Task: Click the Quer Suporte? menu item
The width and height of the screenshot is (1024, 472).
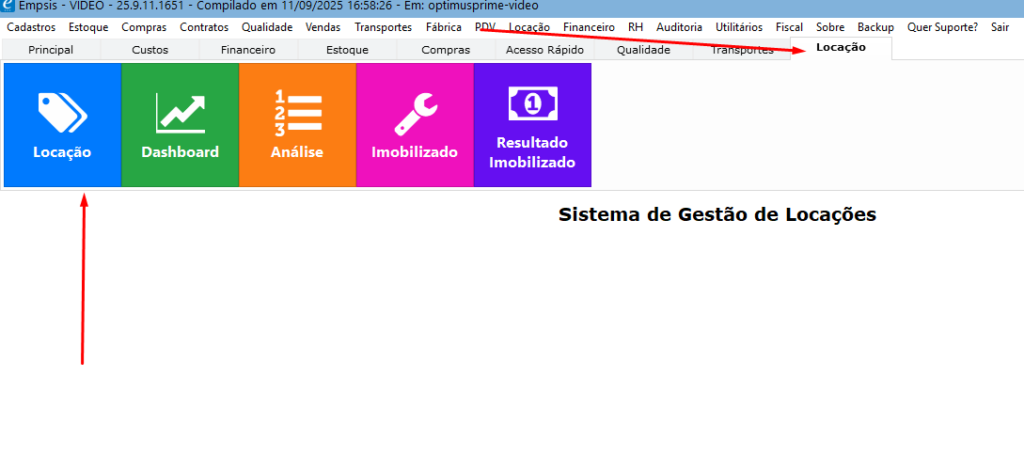Action: click(942, 27)
